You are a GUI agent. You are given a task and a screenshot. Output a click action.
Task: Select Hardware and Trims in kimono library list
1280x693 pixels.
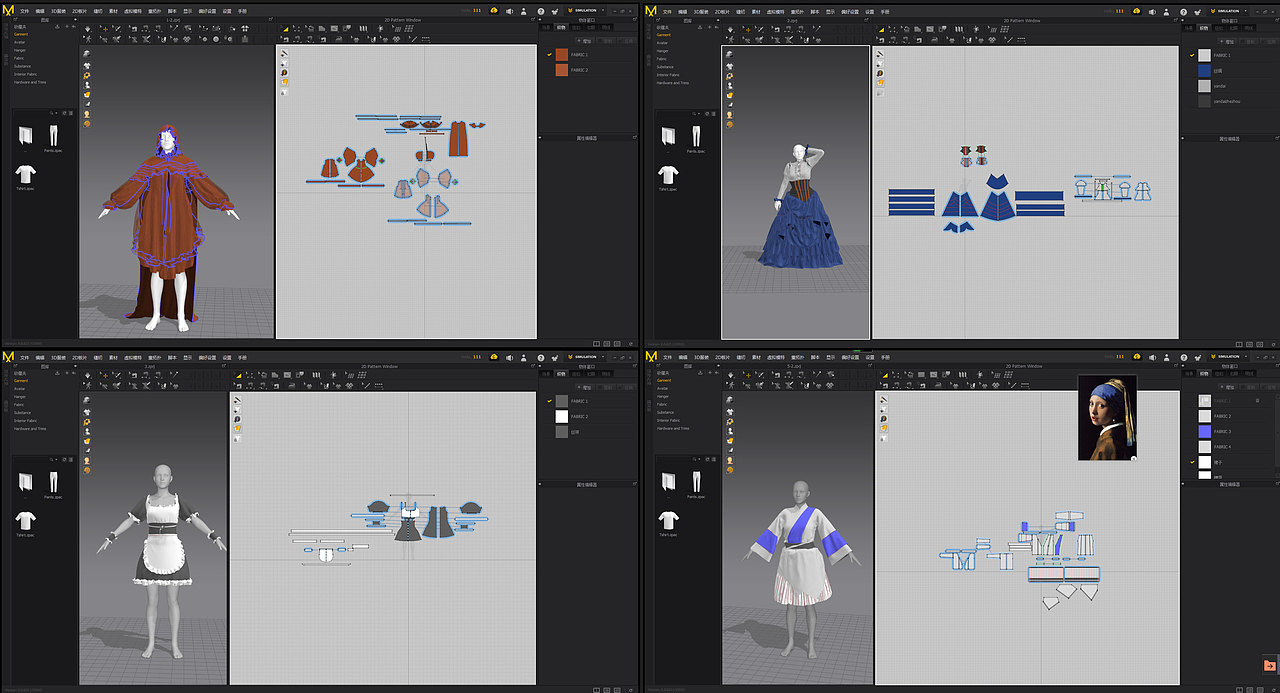[x=672, y=428]
